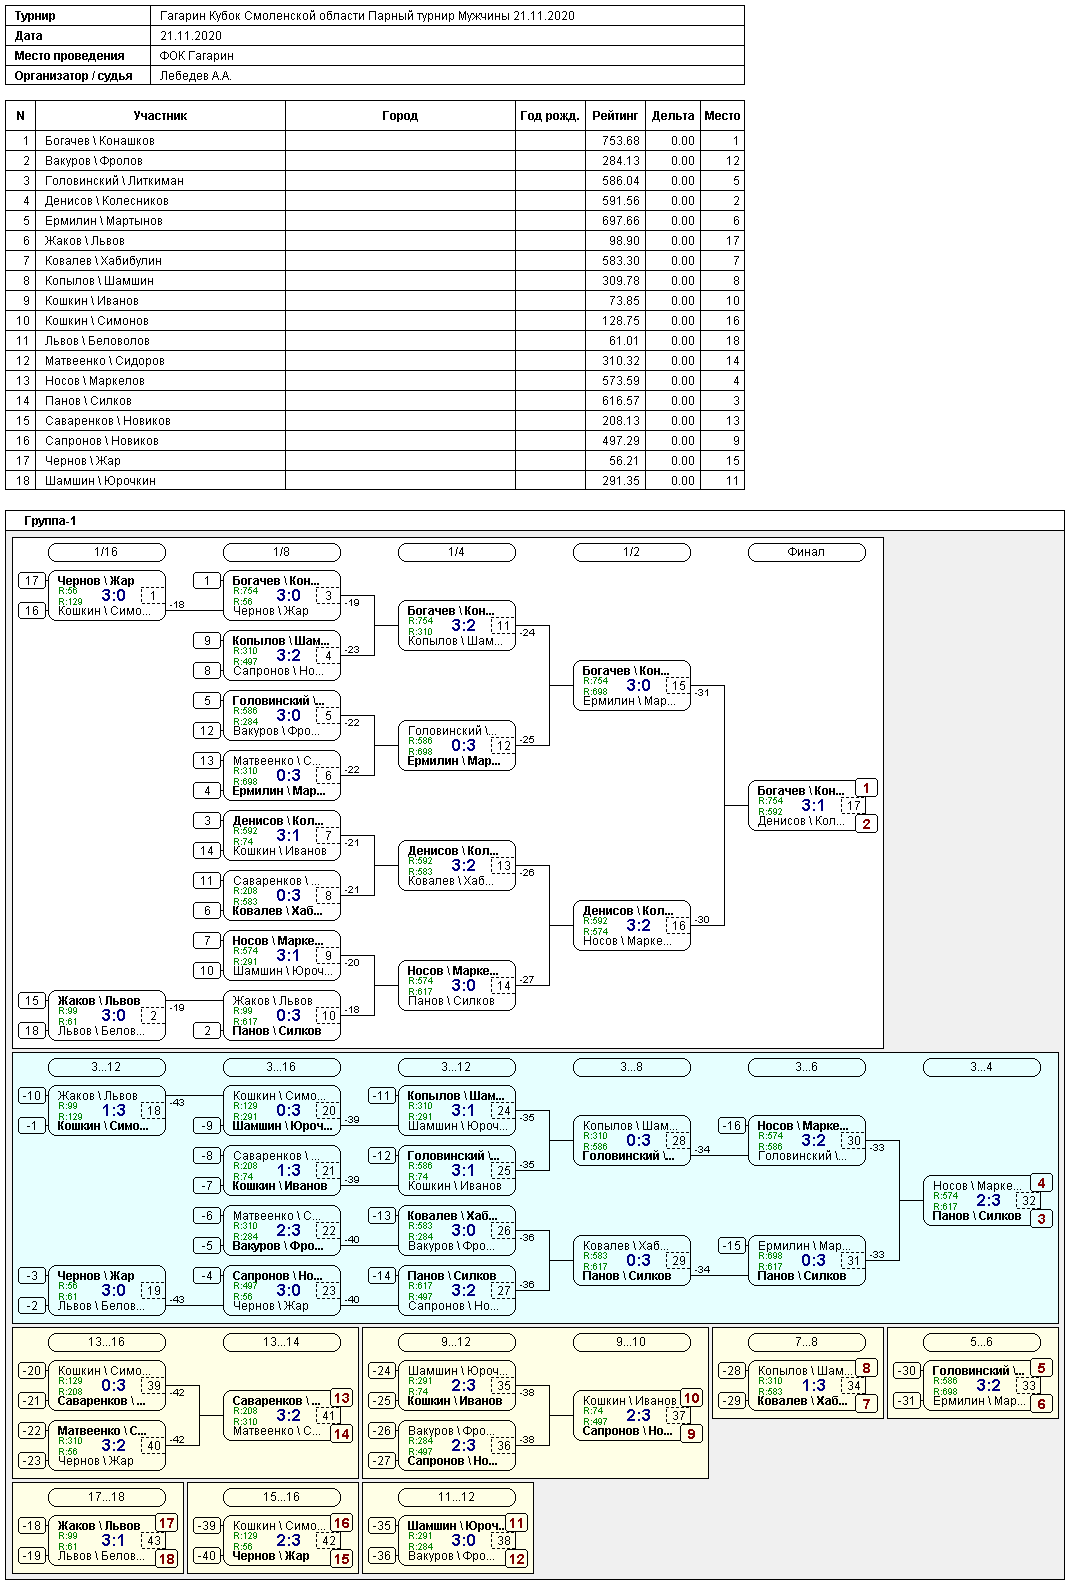Click the Место column header
The image size is (1070, 1585).
click(x=721, y=116)
